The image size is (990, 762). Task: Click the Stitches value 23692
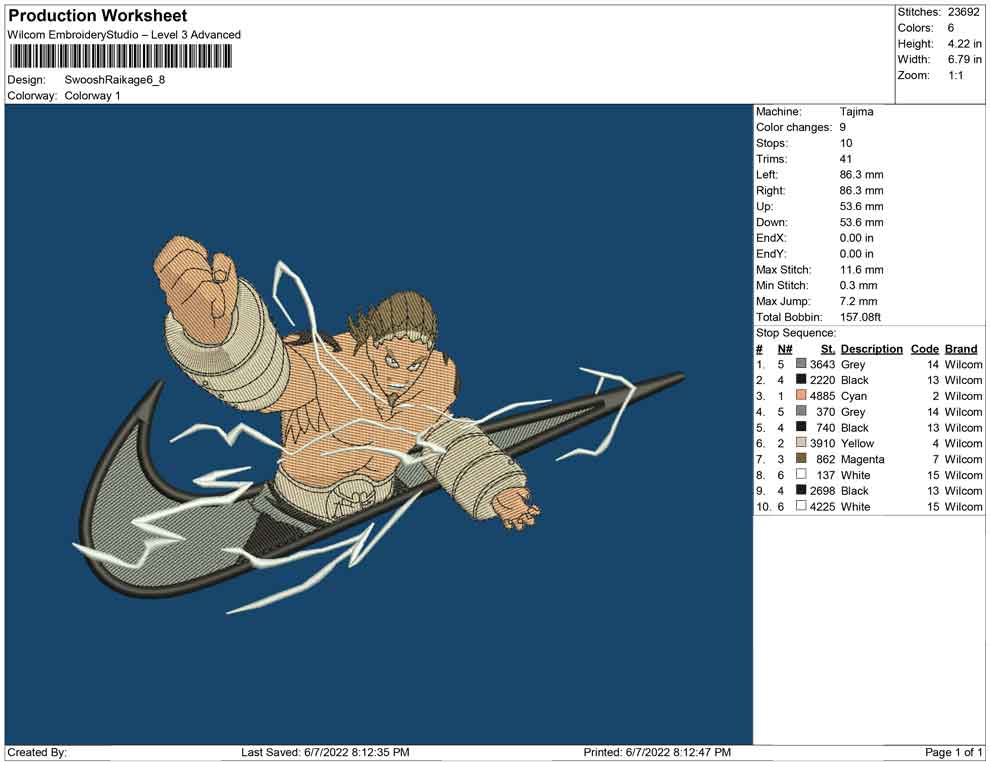click(x=965, y=12)
